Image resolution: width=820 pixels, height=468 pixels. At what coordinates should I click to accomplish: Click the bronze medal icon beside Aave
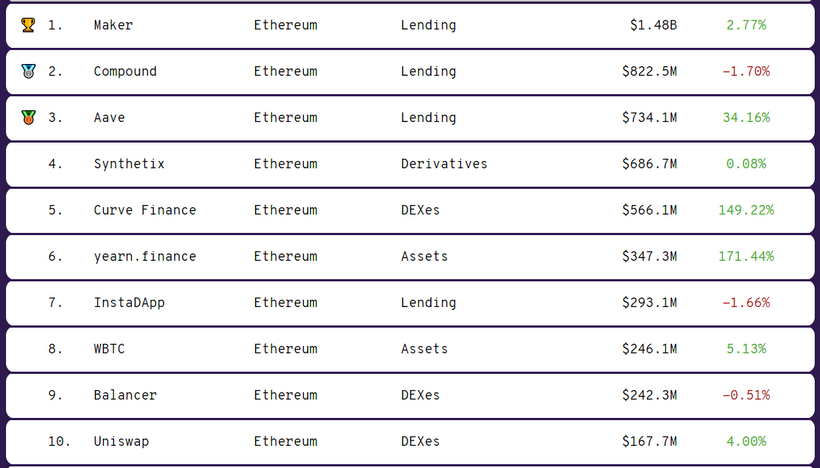(28, 117)
